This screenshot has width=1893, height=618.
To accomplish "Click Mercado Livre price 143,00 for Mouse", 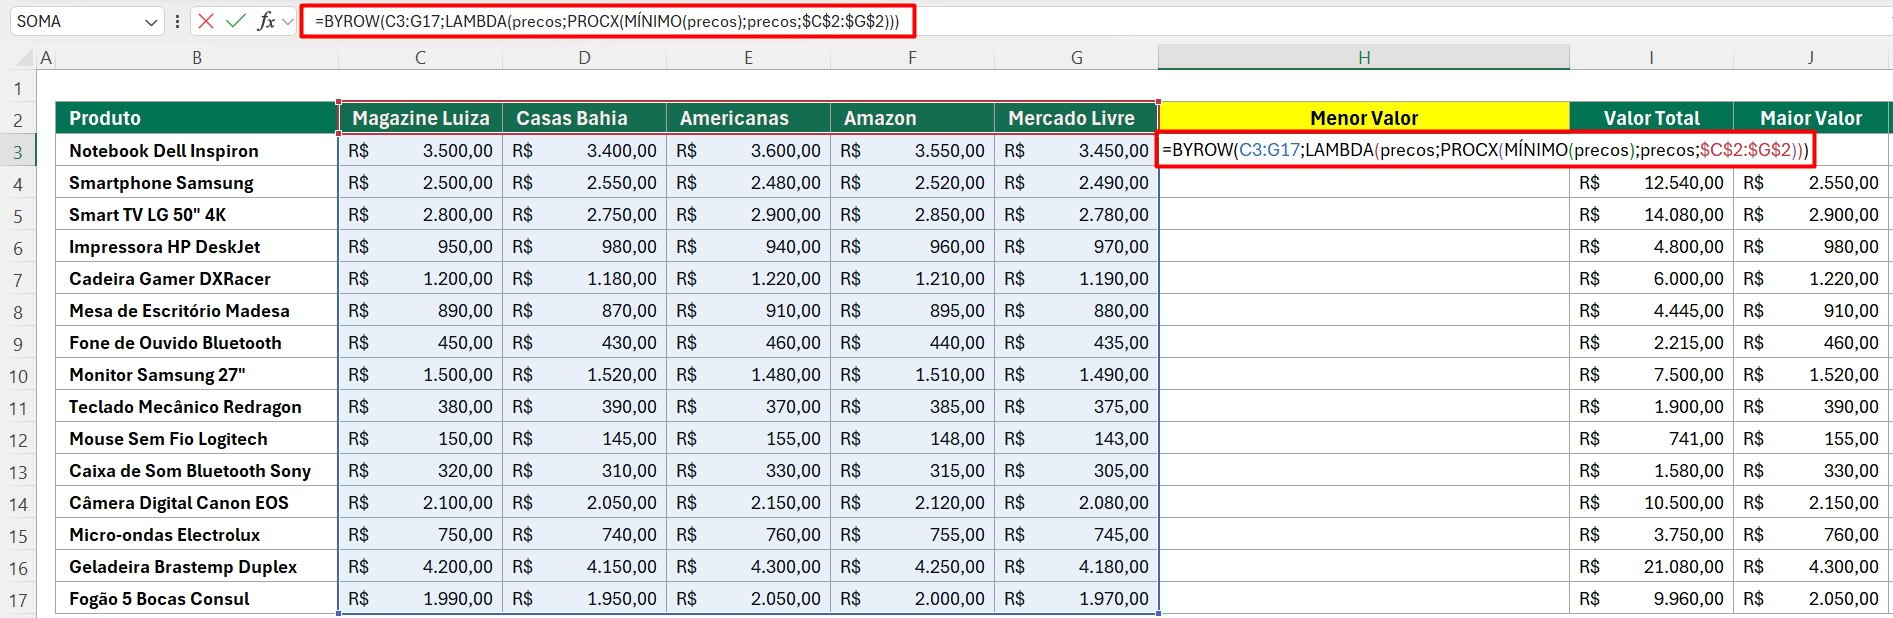I will click(1076, 438).
